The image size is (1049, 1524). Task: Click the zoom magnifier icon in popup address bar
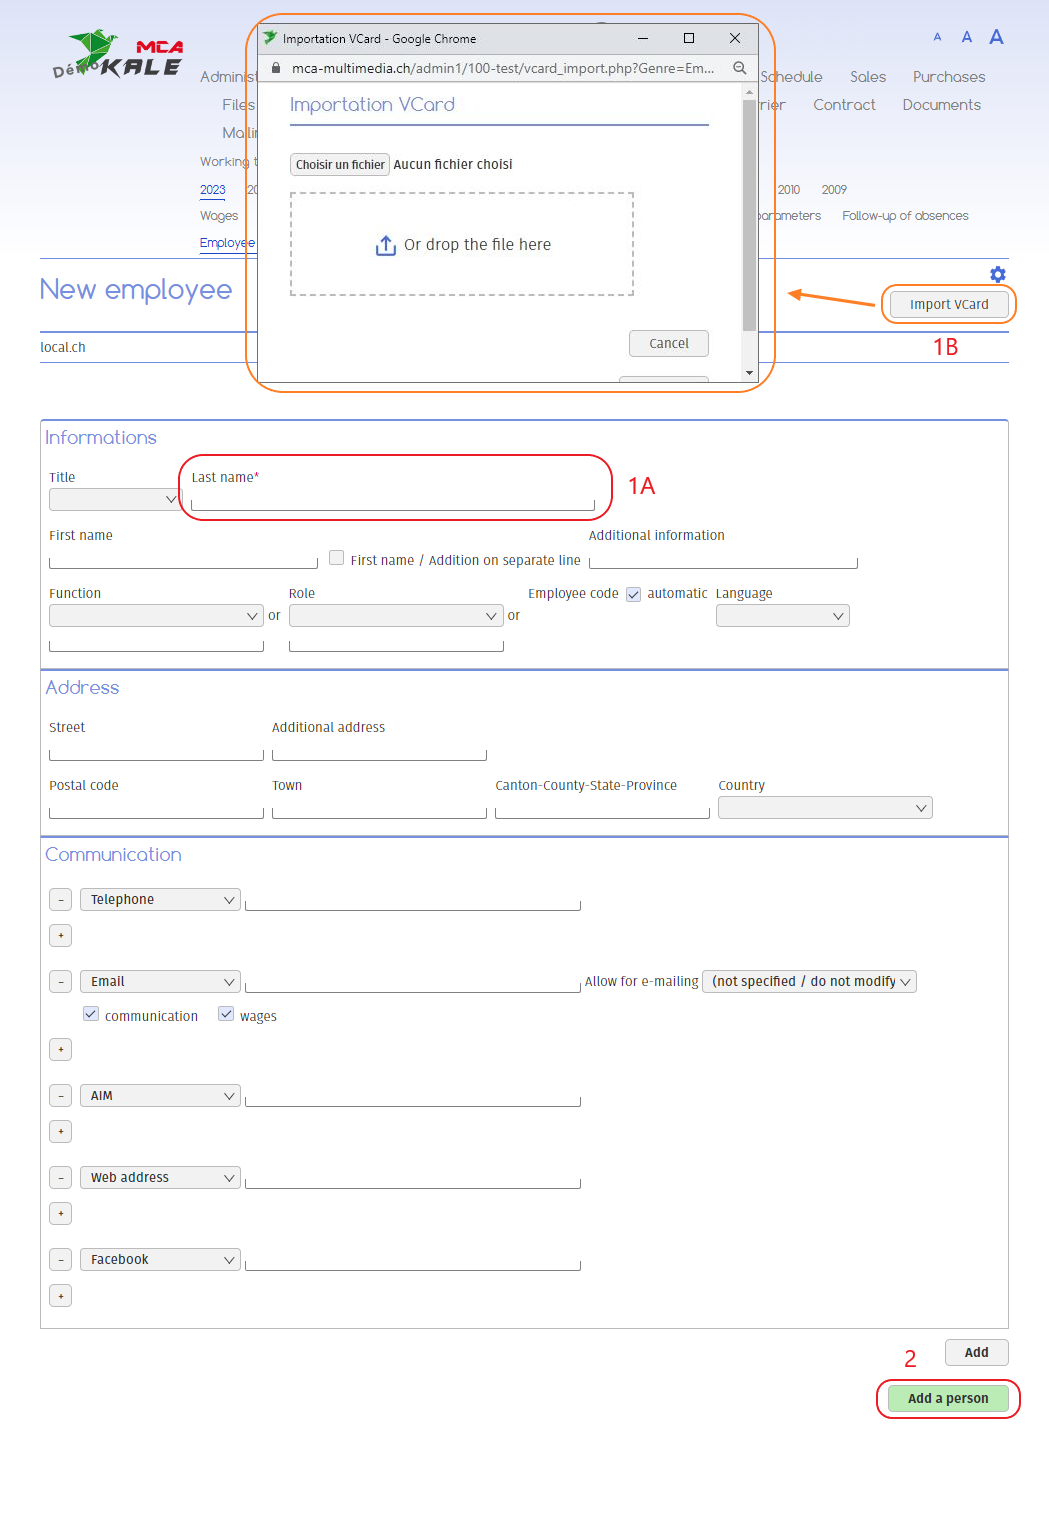coord(739,68)
